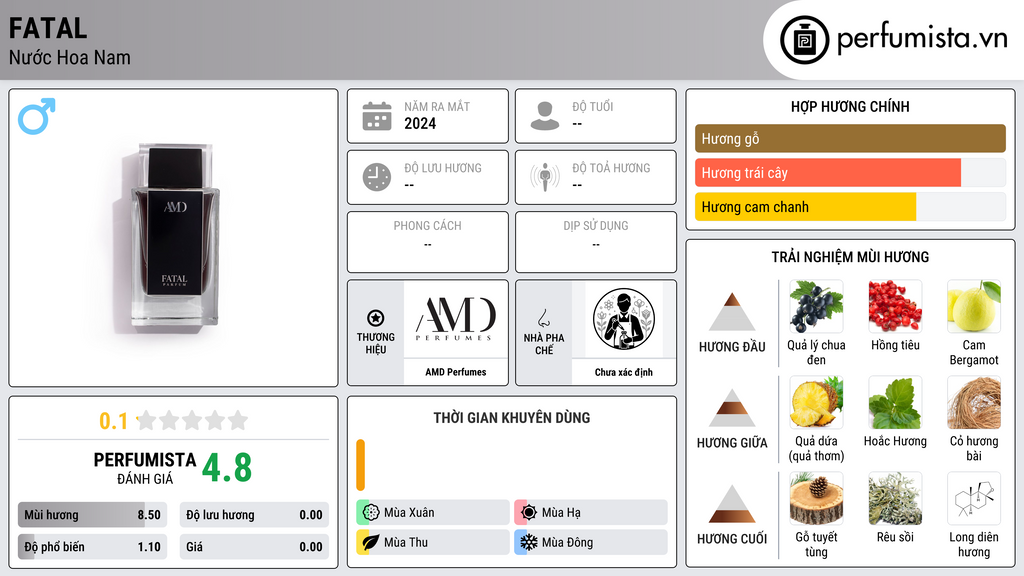Viewport: 1024px width, 576px height.
Task: Click the FATAL perfume bottle photo
Action: 175,236
